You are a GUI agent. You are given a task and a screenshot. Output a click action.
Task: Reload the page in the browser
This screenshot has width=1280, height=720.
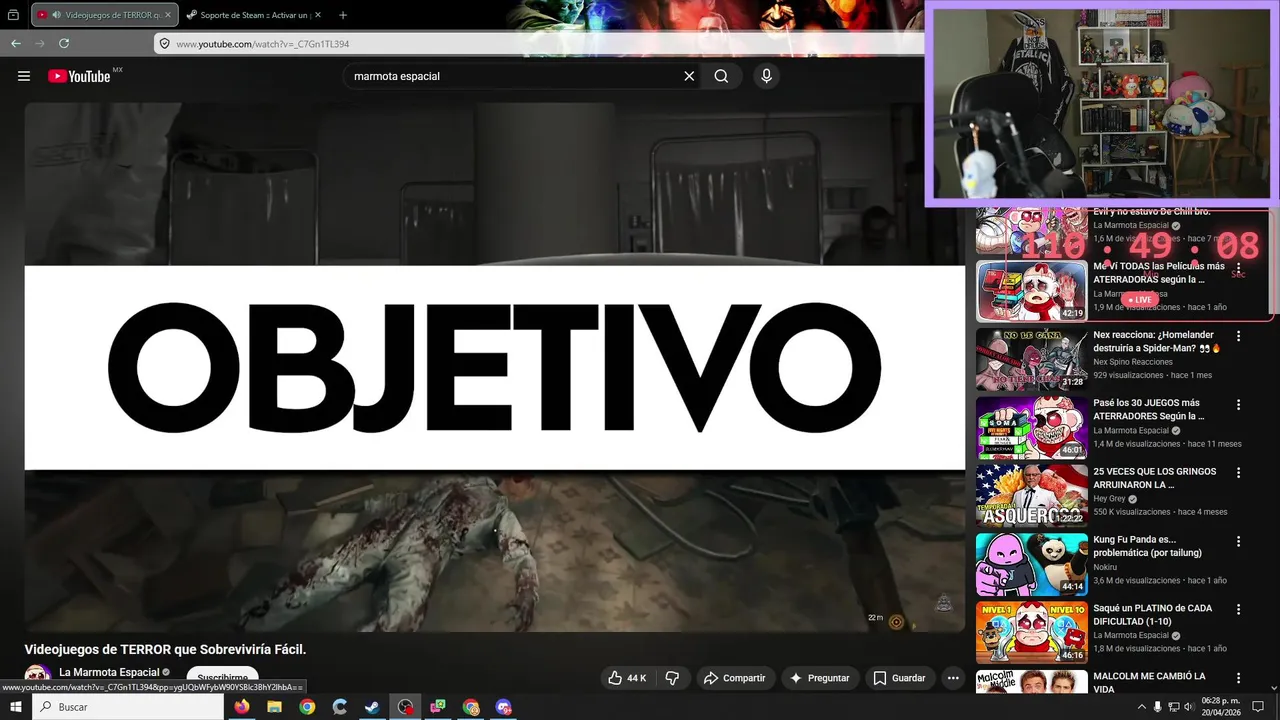pos(64,43)
